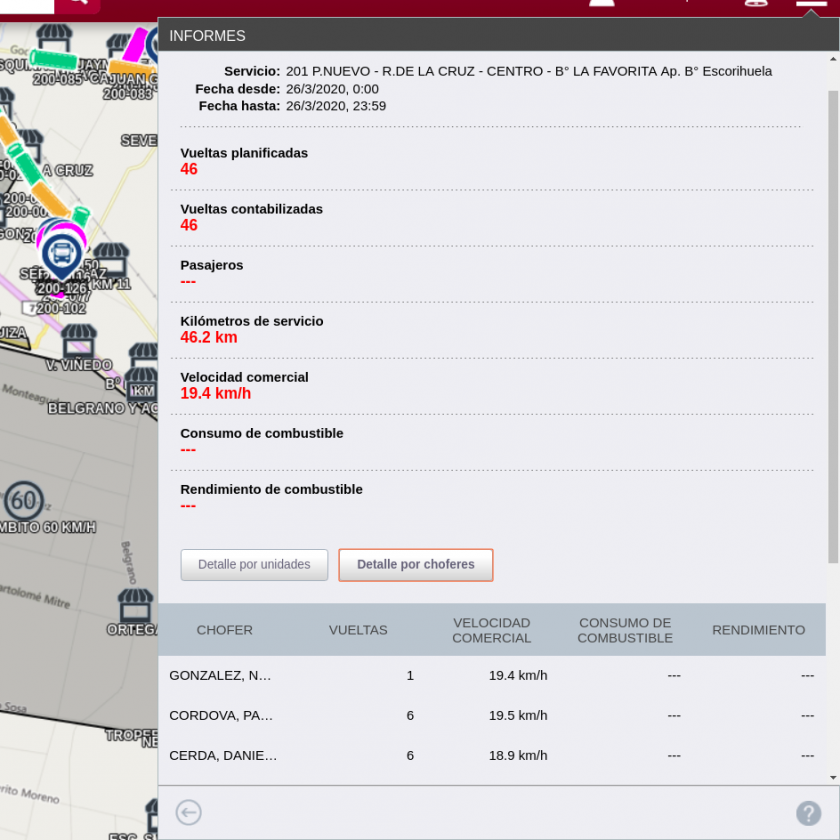This screenshot has width=840, height=840.
Task: Click the VUELTAS column header
Action: 358,630
